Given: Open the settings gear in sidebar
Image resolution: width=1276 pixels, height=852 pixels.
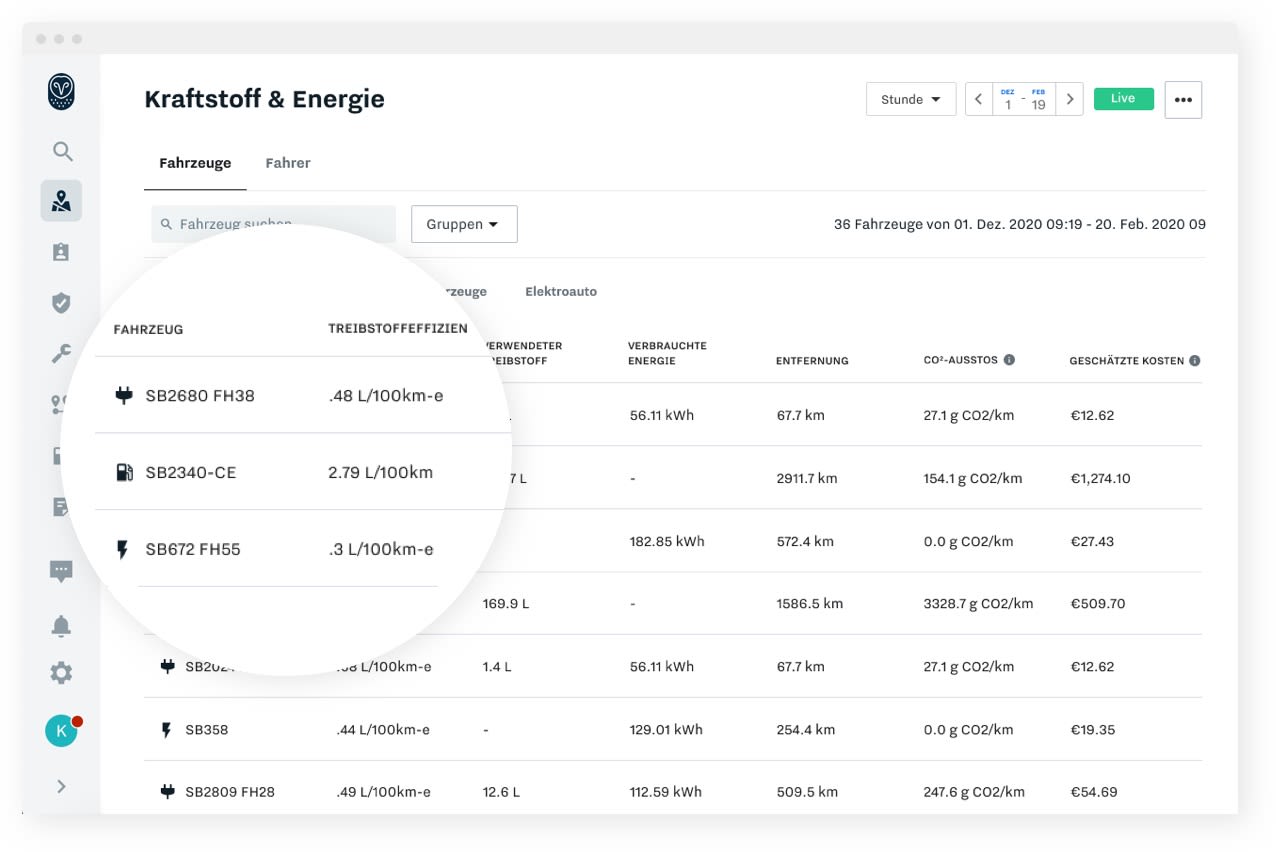Looking at the screenshot, I should click(61, 673).
